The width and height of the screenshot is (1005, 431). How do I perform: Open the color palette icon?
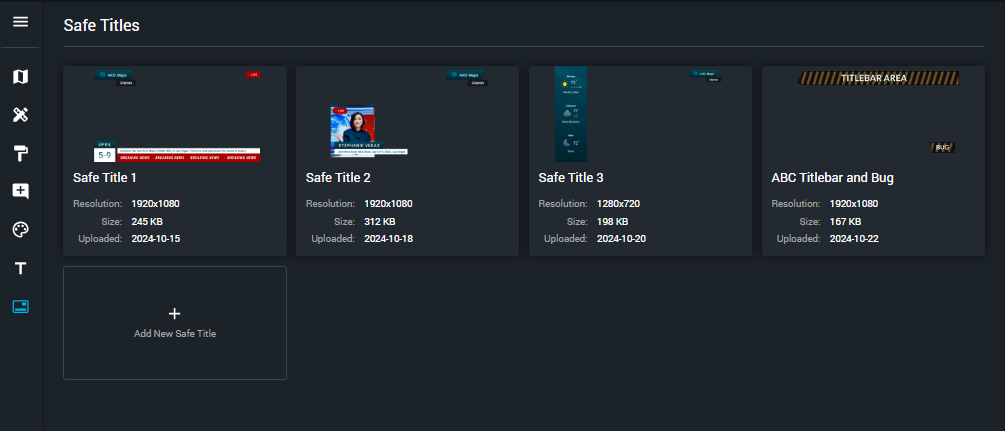[x=20, y=229]
